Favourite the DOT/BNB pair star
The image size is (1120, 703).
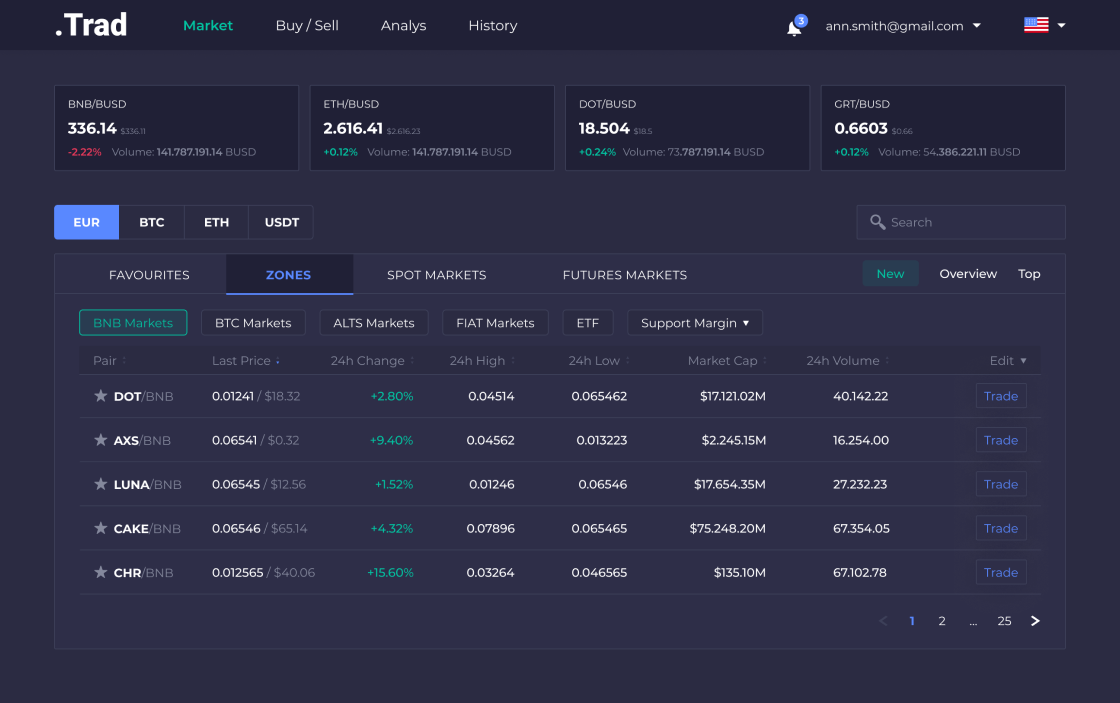[x=100, y=396]
